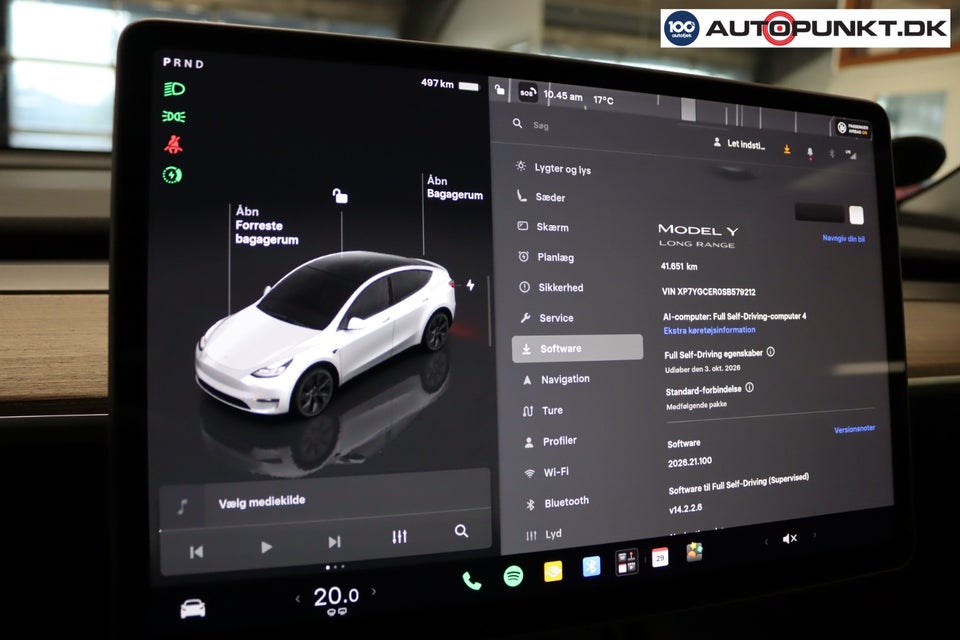The height and width of the screenshot is (640, 960).
Task: Open Wi-Fi settings
Action: coord(547,472)
